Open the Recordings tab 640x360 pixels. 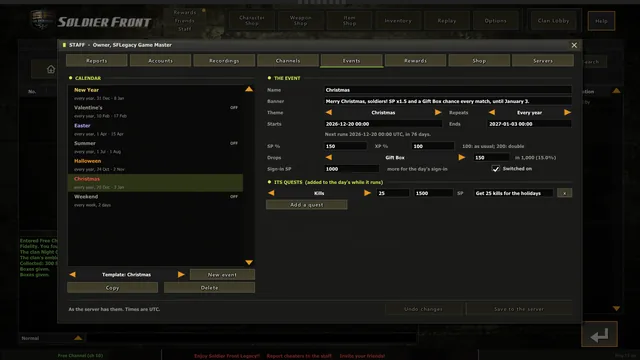click(224, 60)
